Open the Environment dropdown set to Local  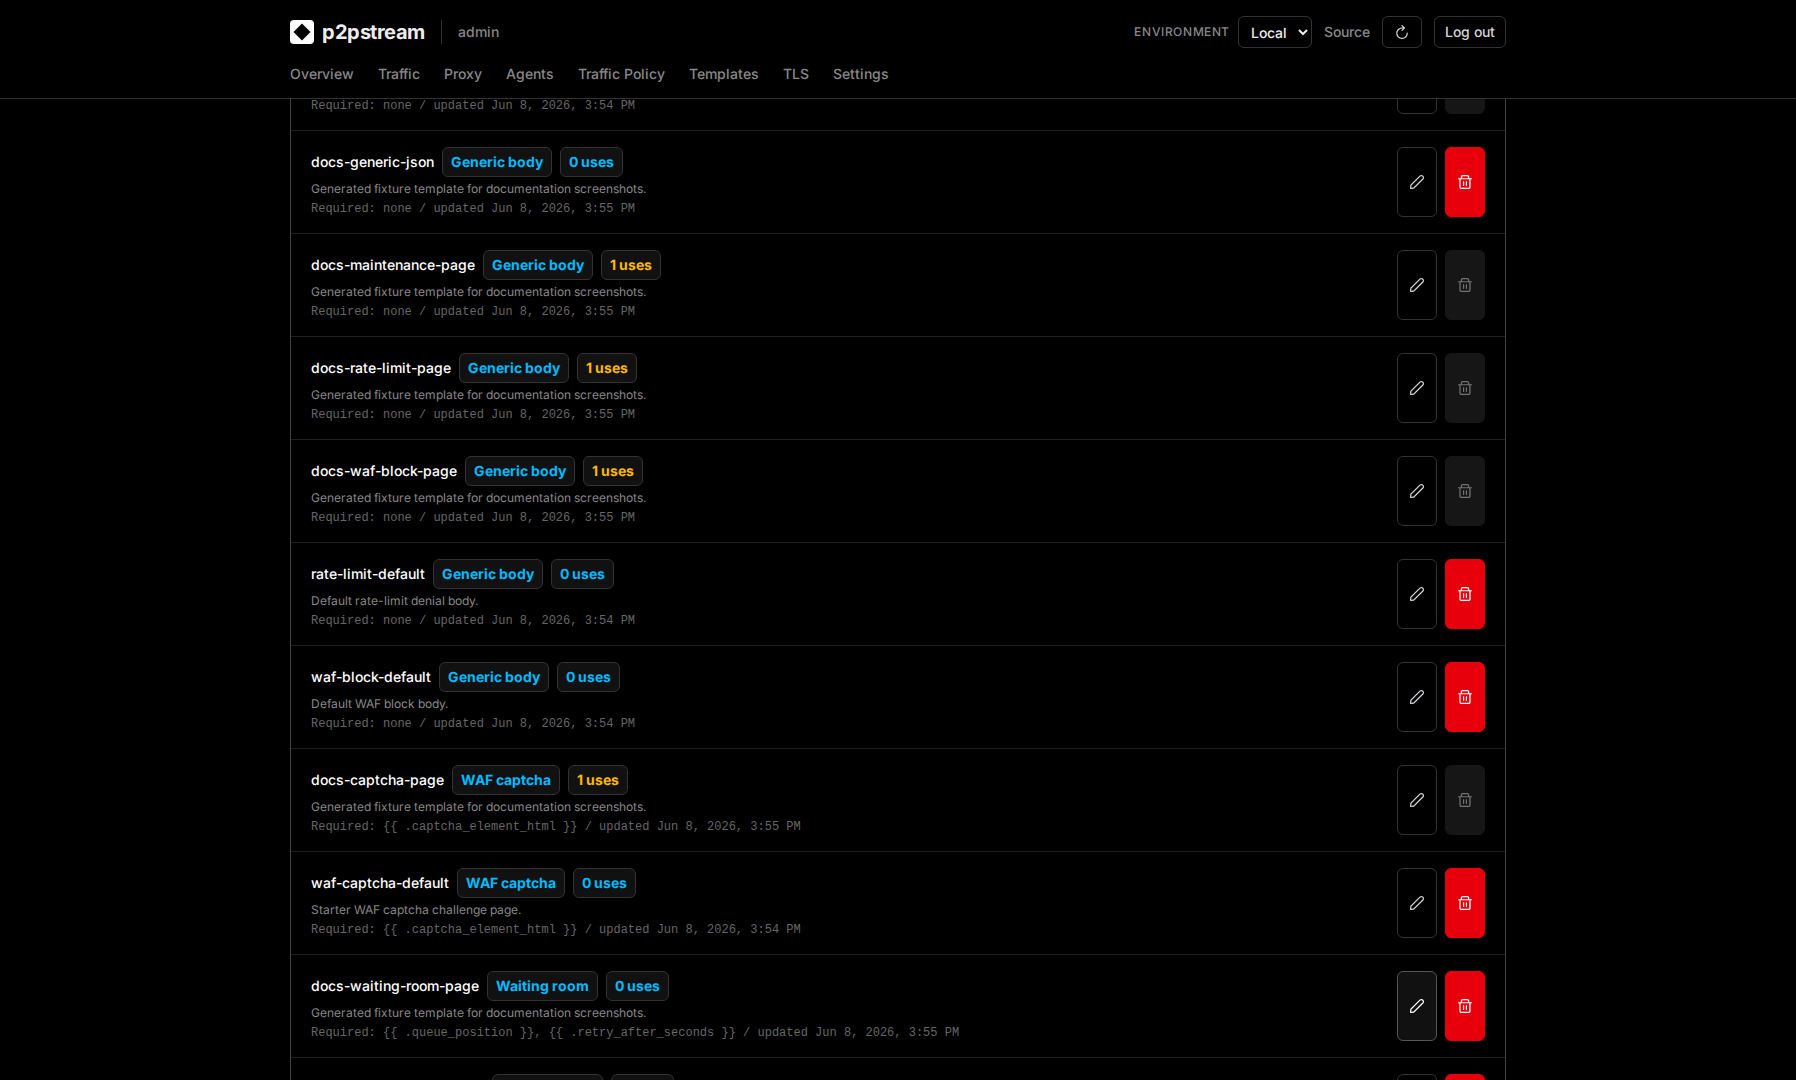[1274, 32]
